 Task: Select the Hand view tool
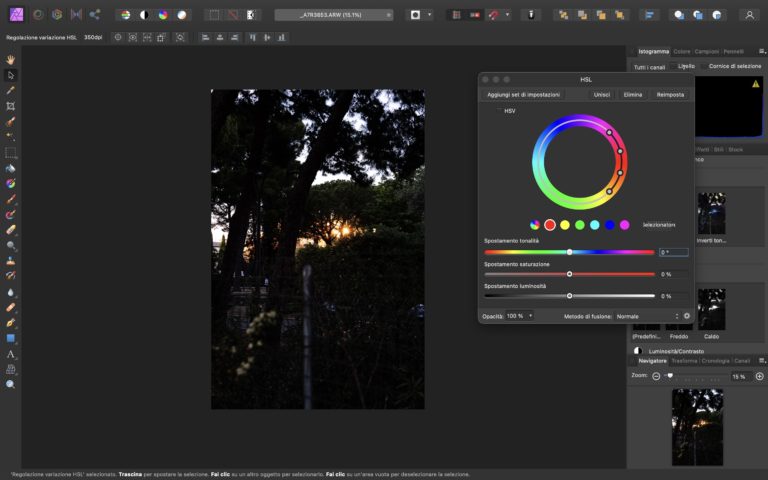(10, 60)
